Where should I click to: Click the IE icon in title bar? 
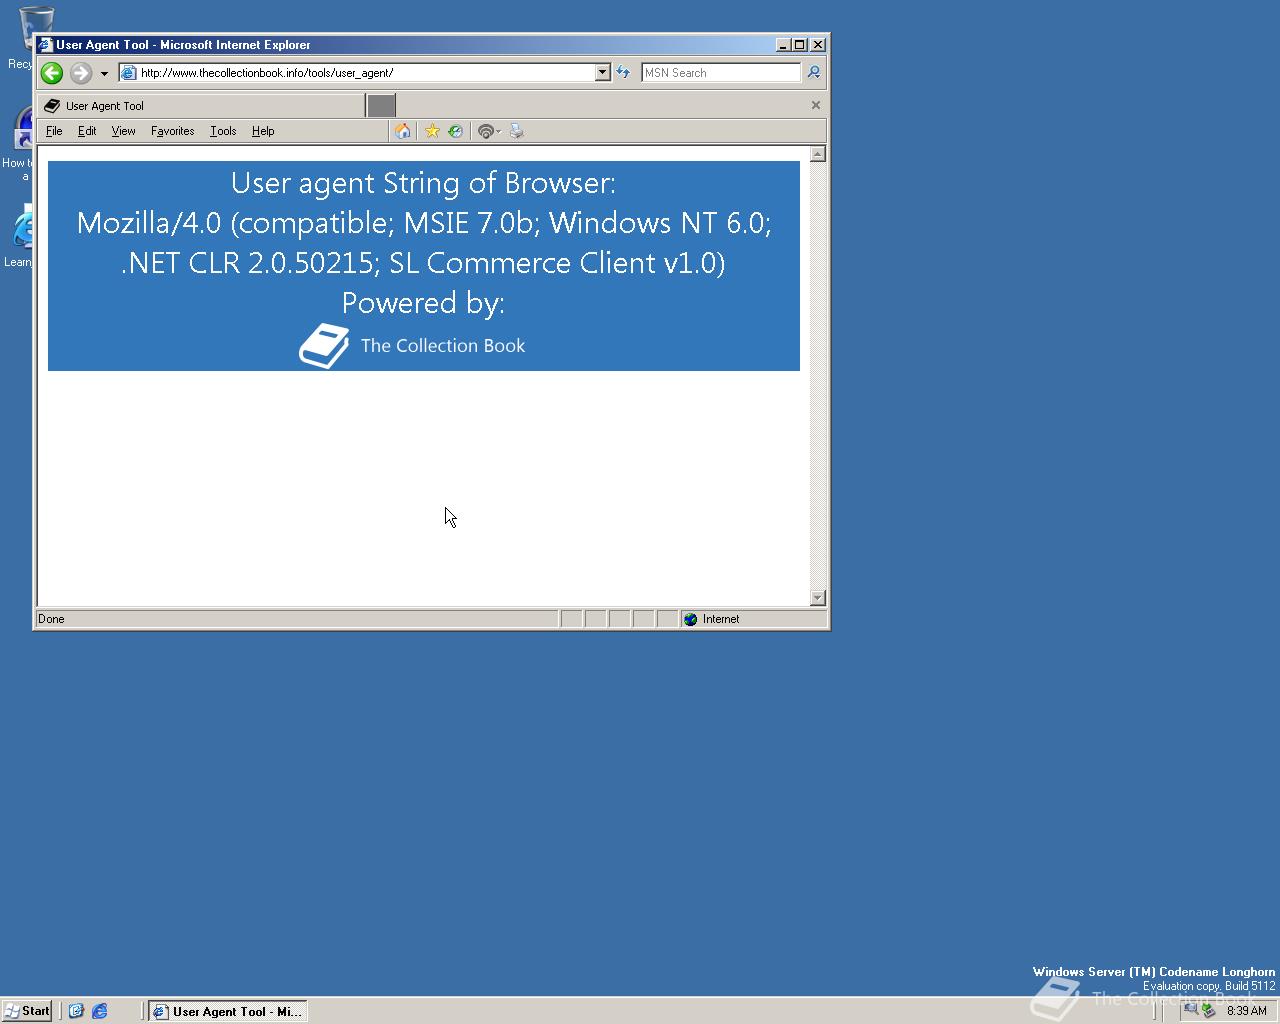tap(45, 45)
